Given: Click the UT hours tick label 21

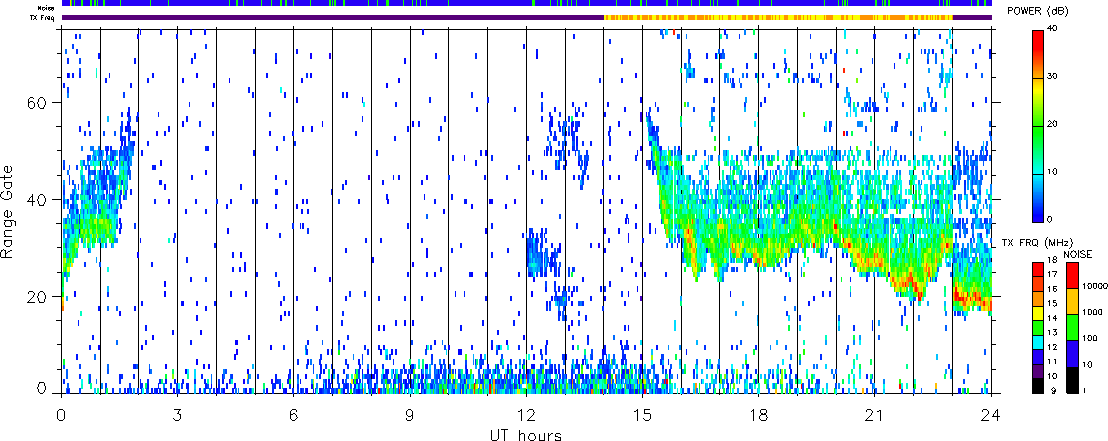Looking at the screenshot, I should tap(875, 415).
